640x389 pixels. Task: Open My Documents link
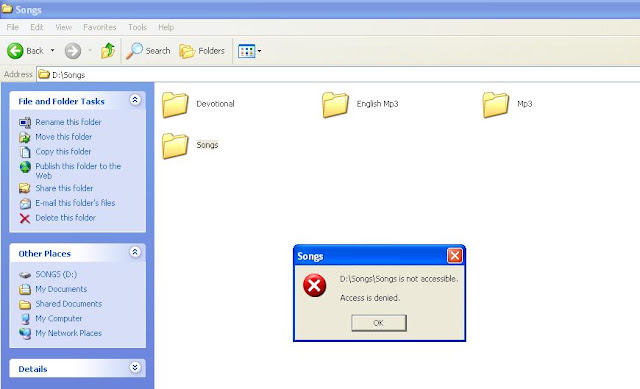pos(61,289)
